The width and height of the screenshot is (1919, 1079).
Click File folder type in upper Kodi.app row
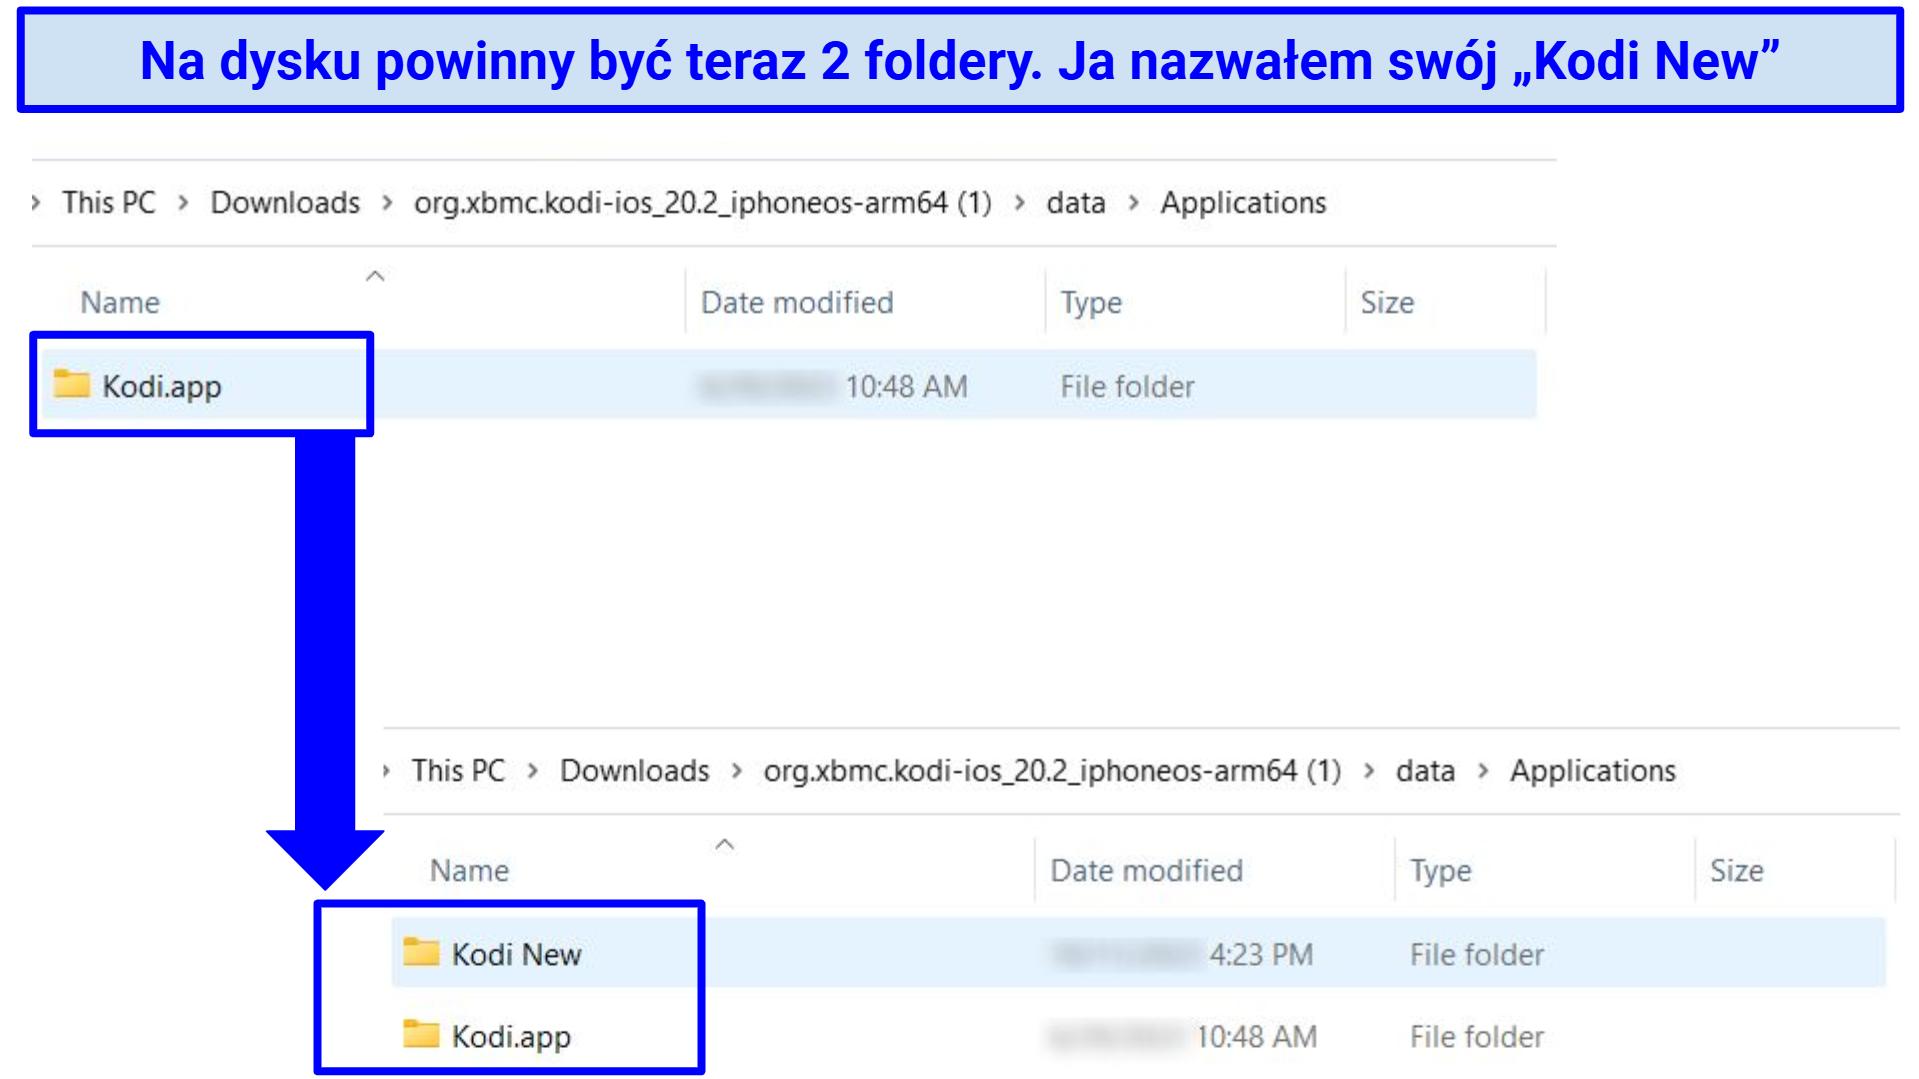pos(1127,387)
